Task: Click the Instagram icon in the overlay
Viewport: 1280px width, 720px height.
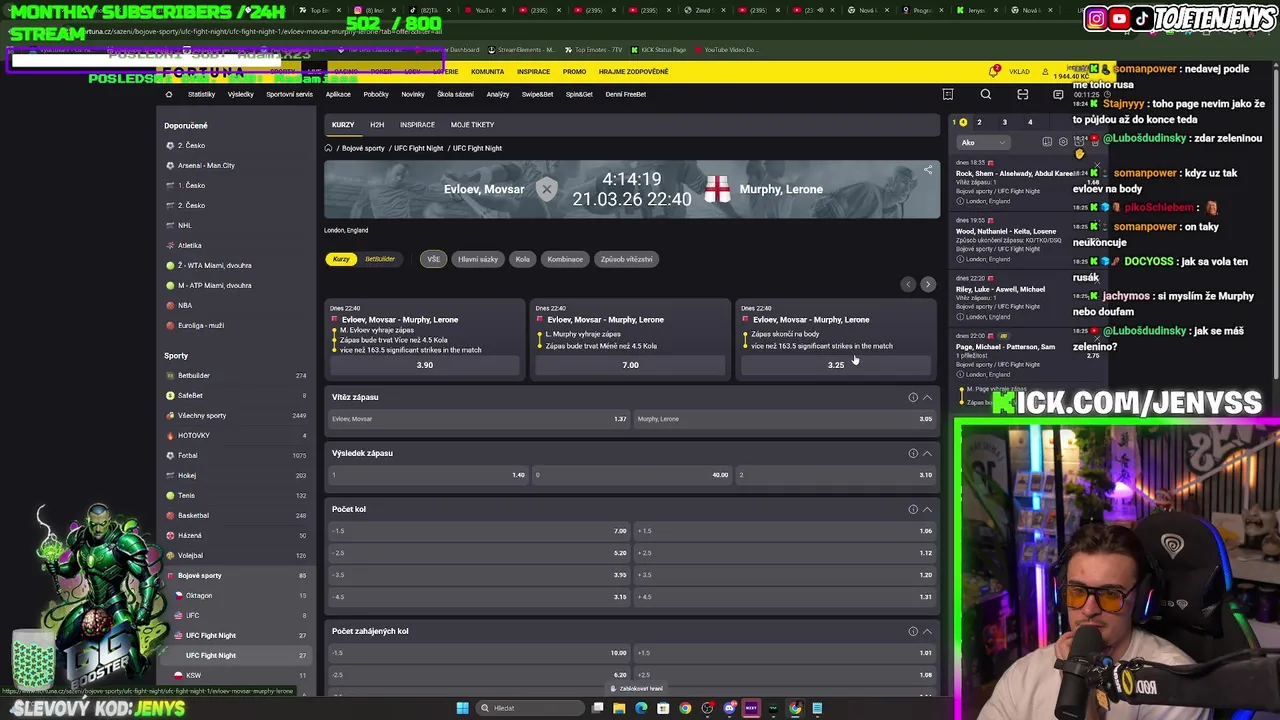Action: [1096, 18]
